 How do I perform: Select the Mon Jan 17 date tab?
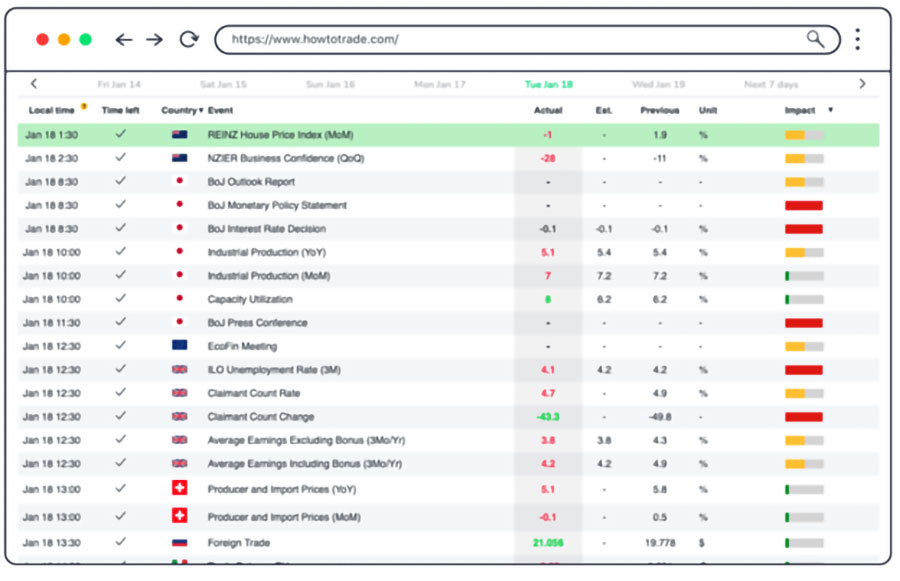click(x=440, y=84)
